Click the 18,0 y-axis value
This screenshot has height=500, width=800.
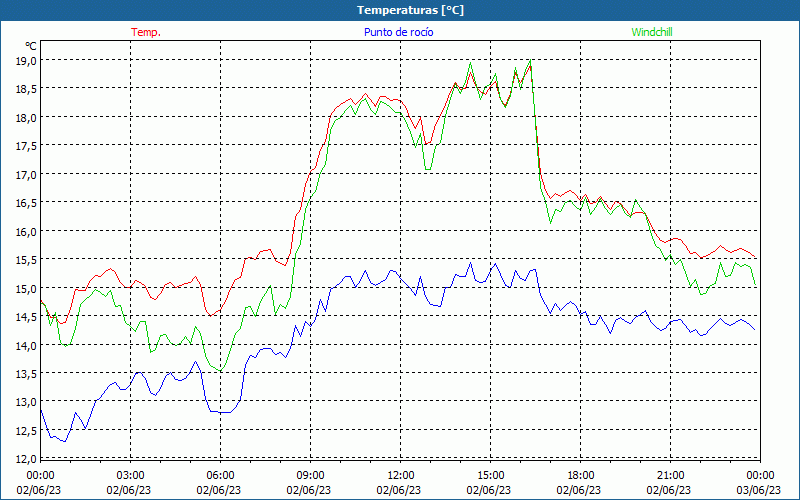[x=27, y=117]
